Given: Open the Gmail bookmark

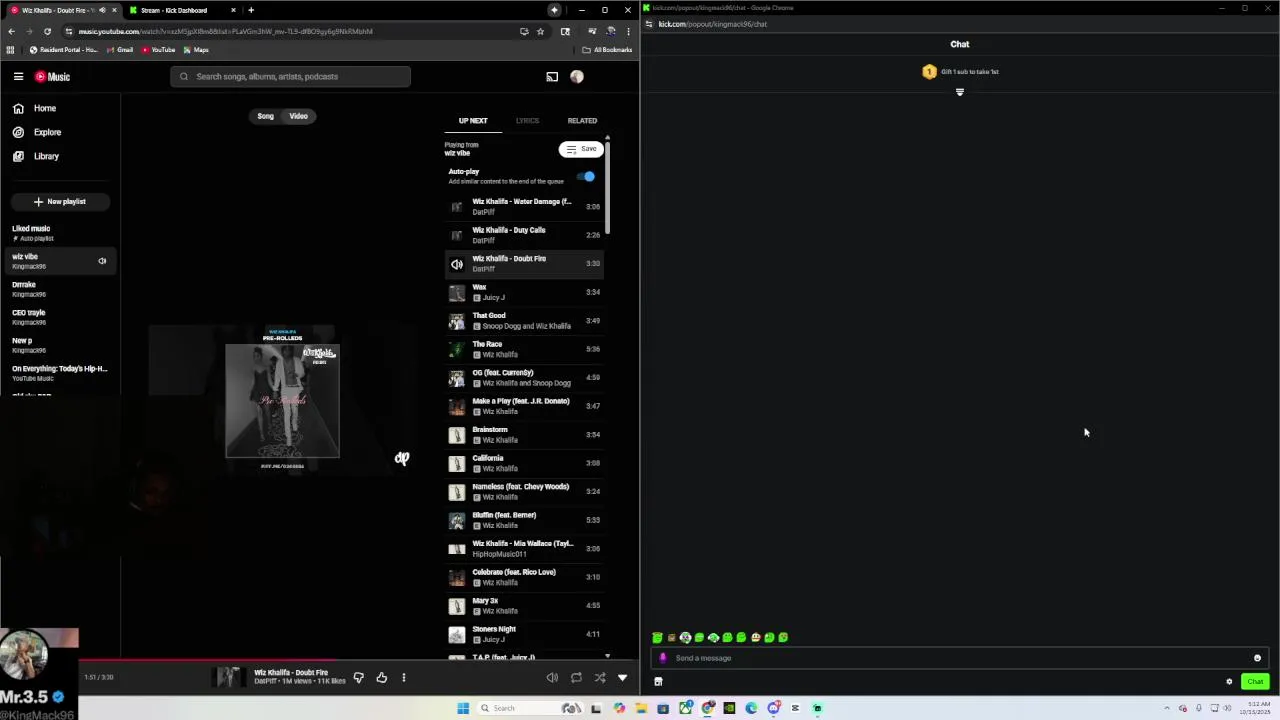Looking at the screenshot, I should tap(121, 49).
